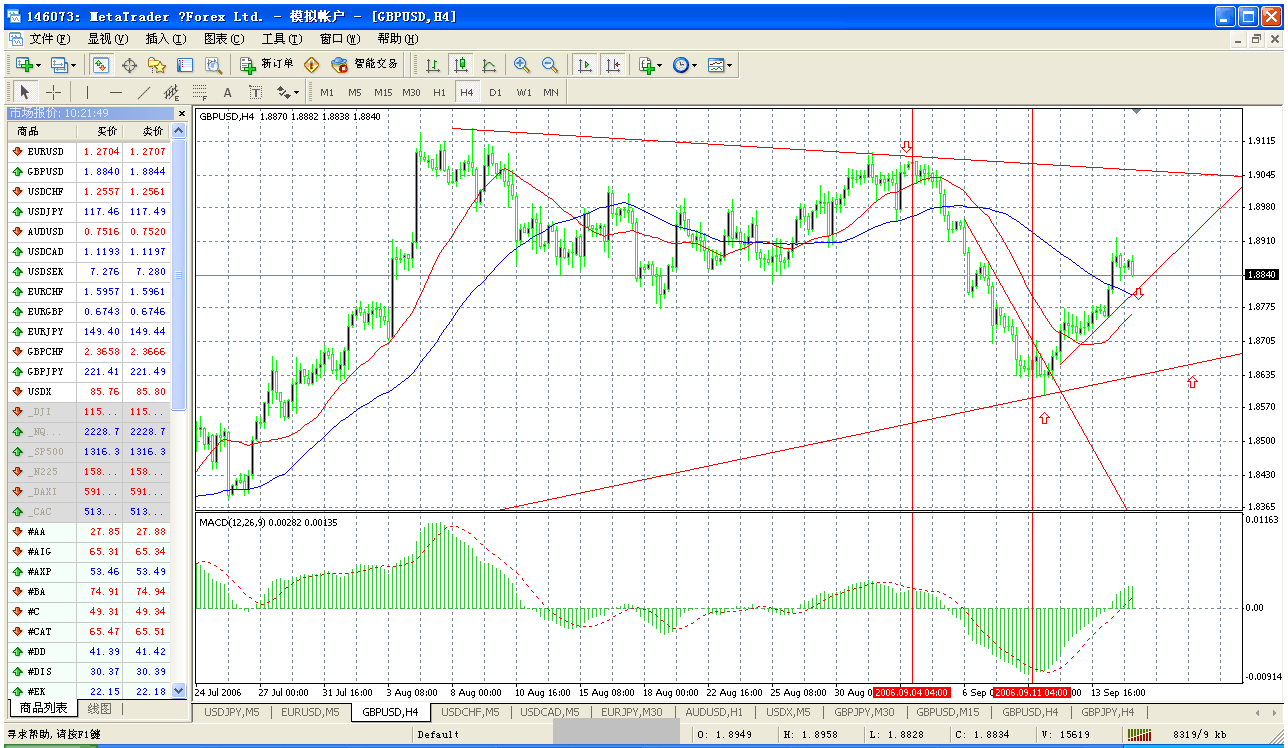Select the vertical line drawing tool

point(89,92)
